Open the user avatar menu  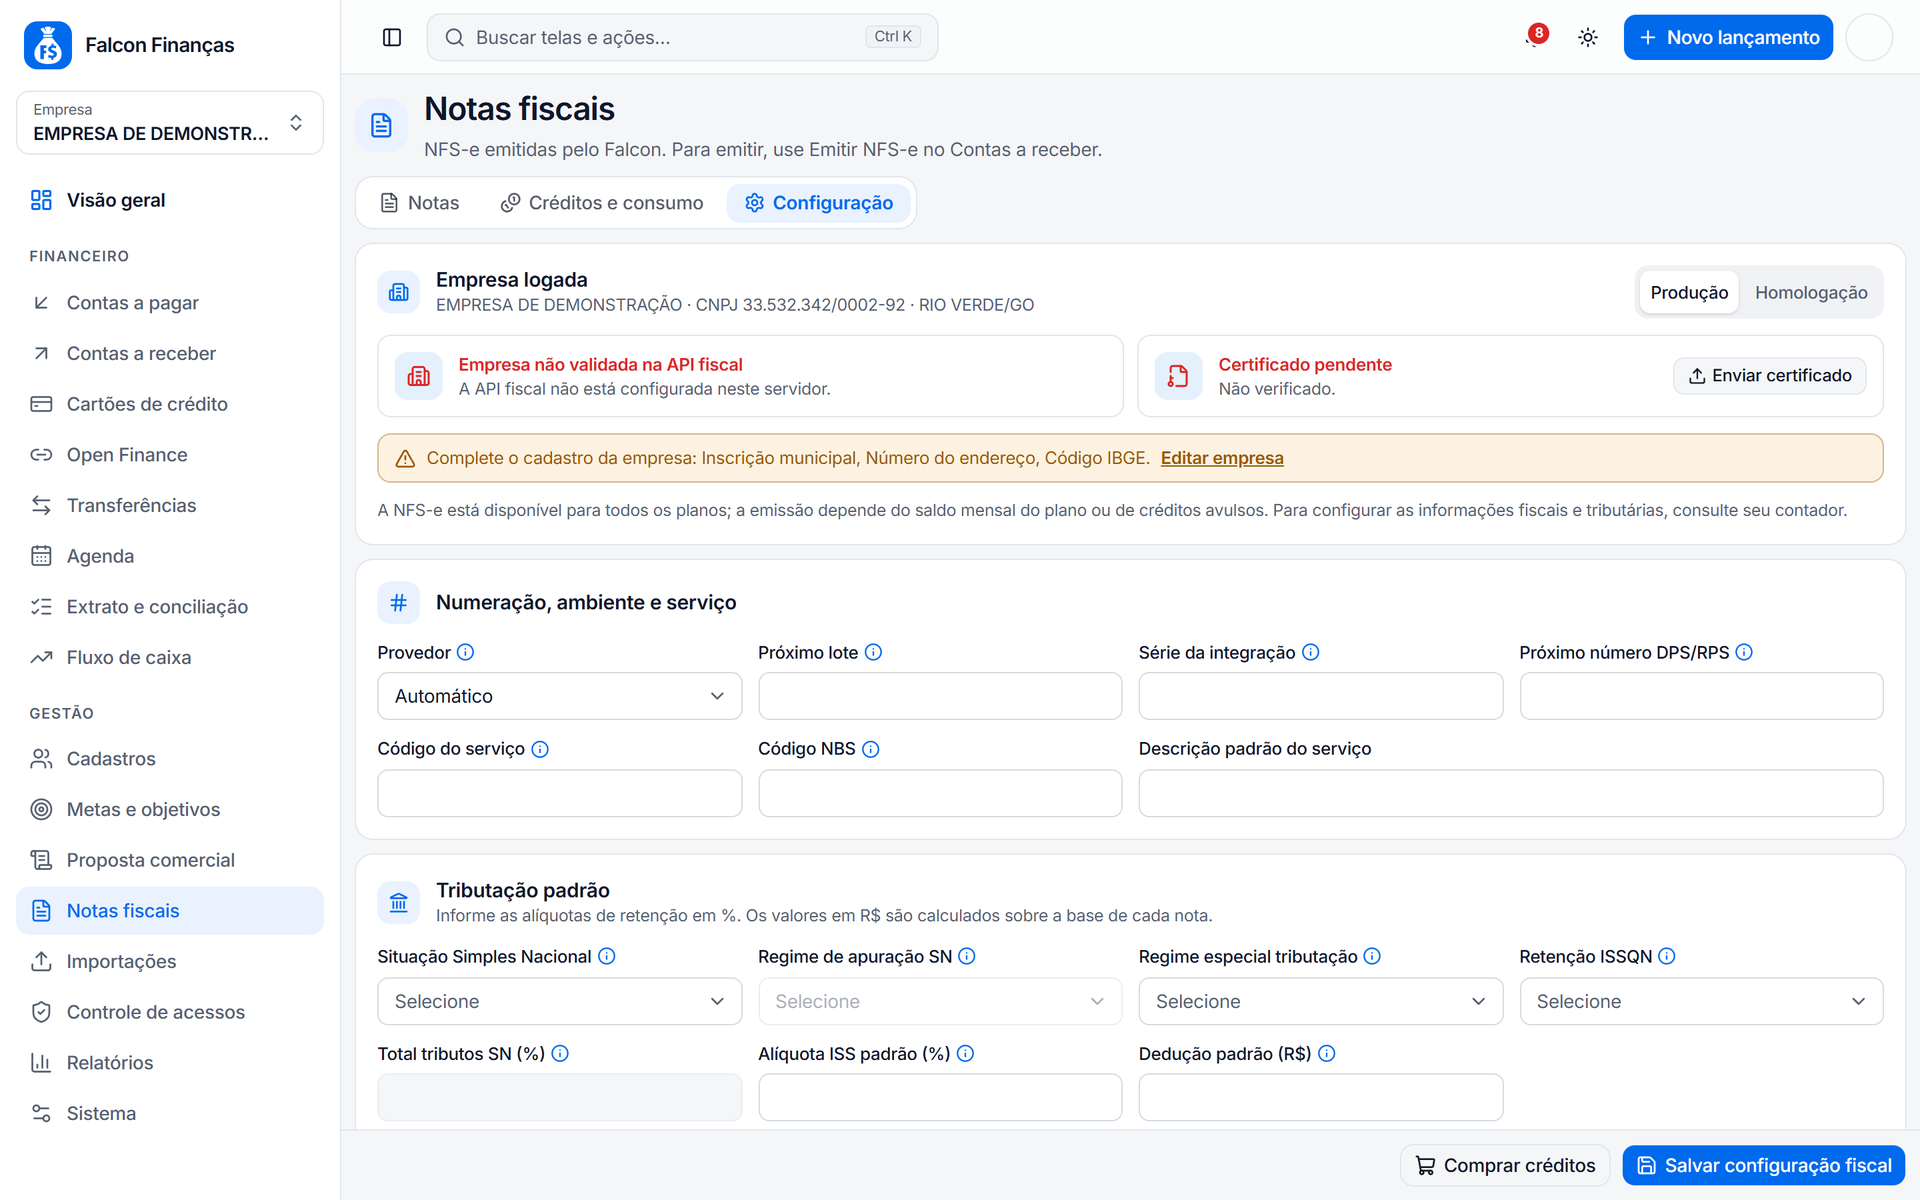[1868, 37]
